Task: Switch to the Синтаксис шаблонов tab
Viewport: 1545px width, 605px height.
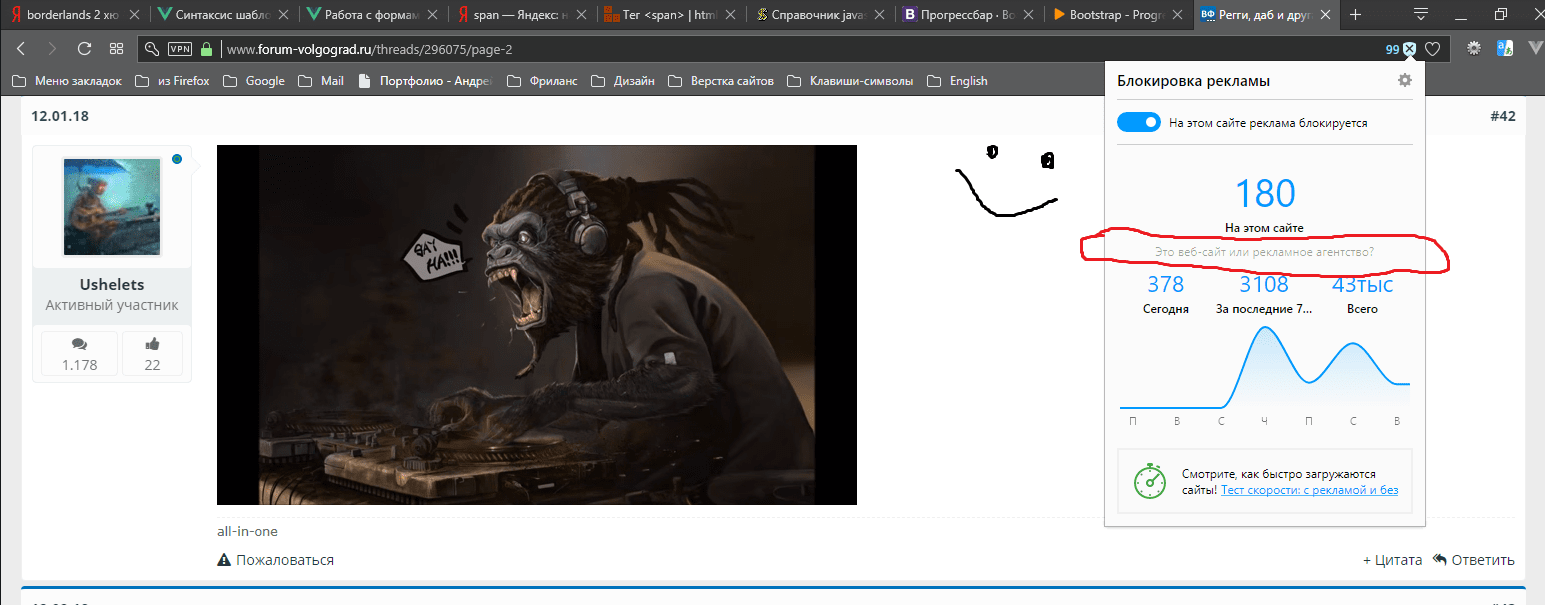Action: coord(224,15)
